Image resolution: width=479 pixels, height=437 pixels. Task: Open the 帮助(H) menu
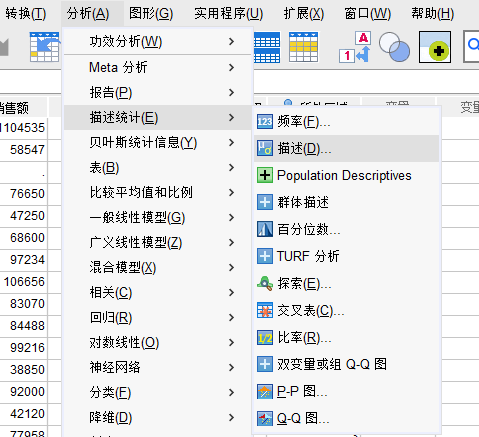click(x=432, y=14)
